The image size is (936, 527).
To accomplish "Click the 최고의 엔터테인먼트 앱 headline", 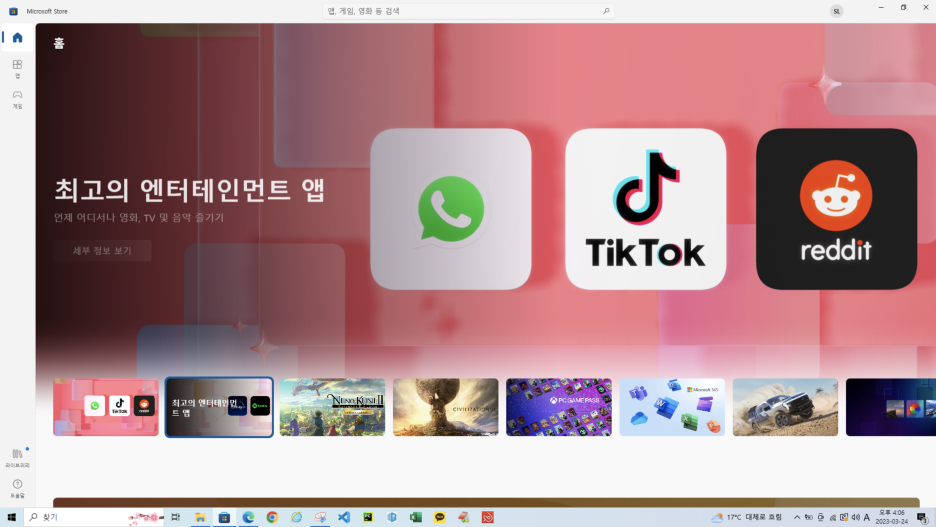I will (189, 190).
